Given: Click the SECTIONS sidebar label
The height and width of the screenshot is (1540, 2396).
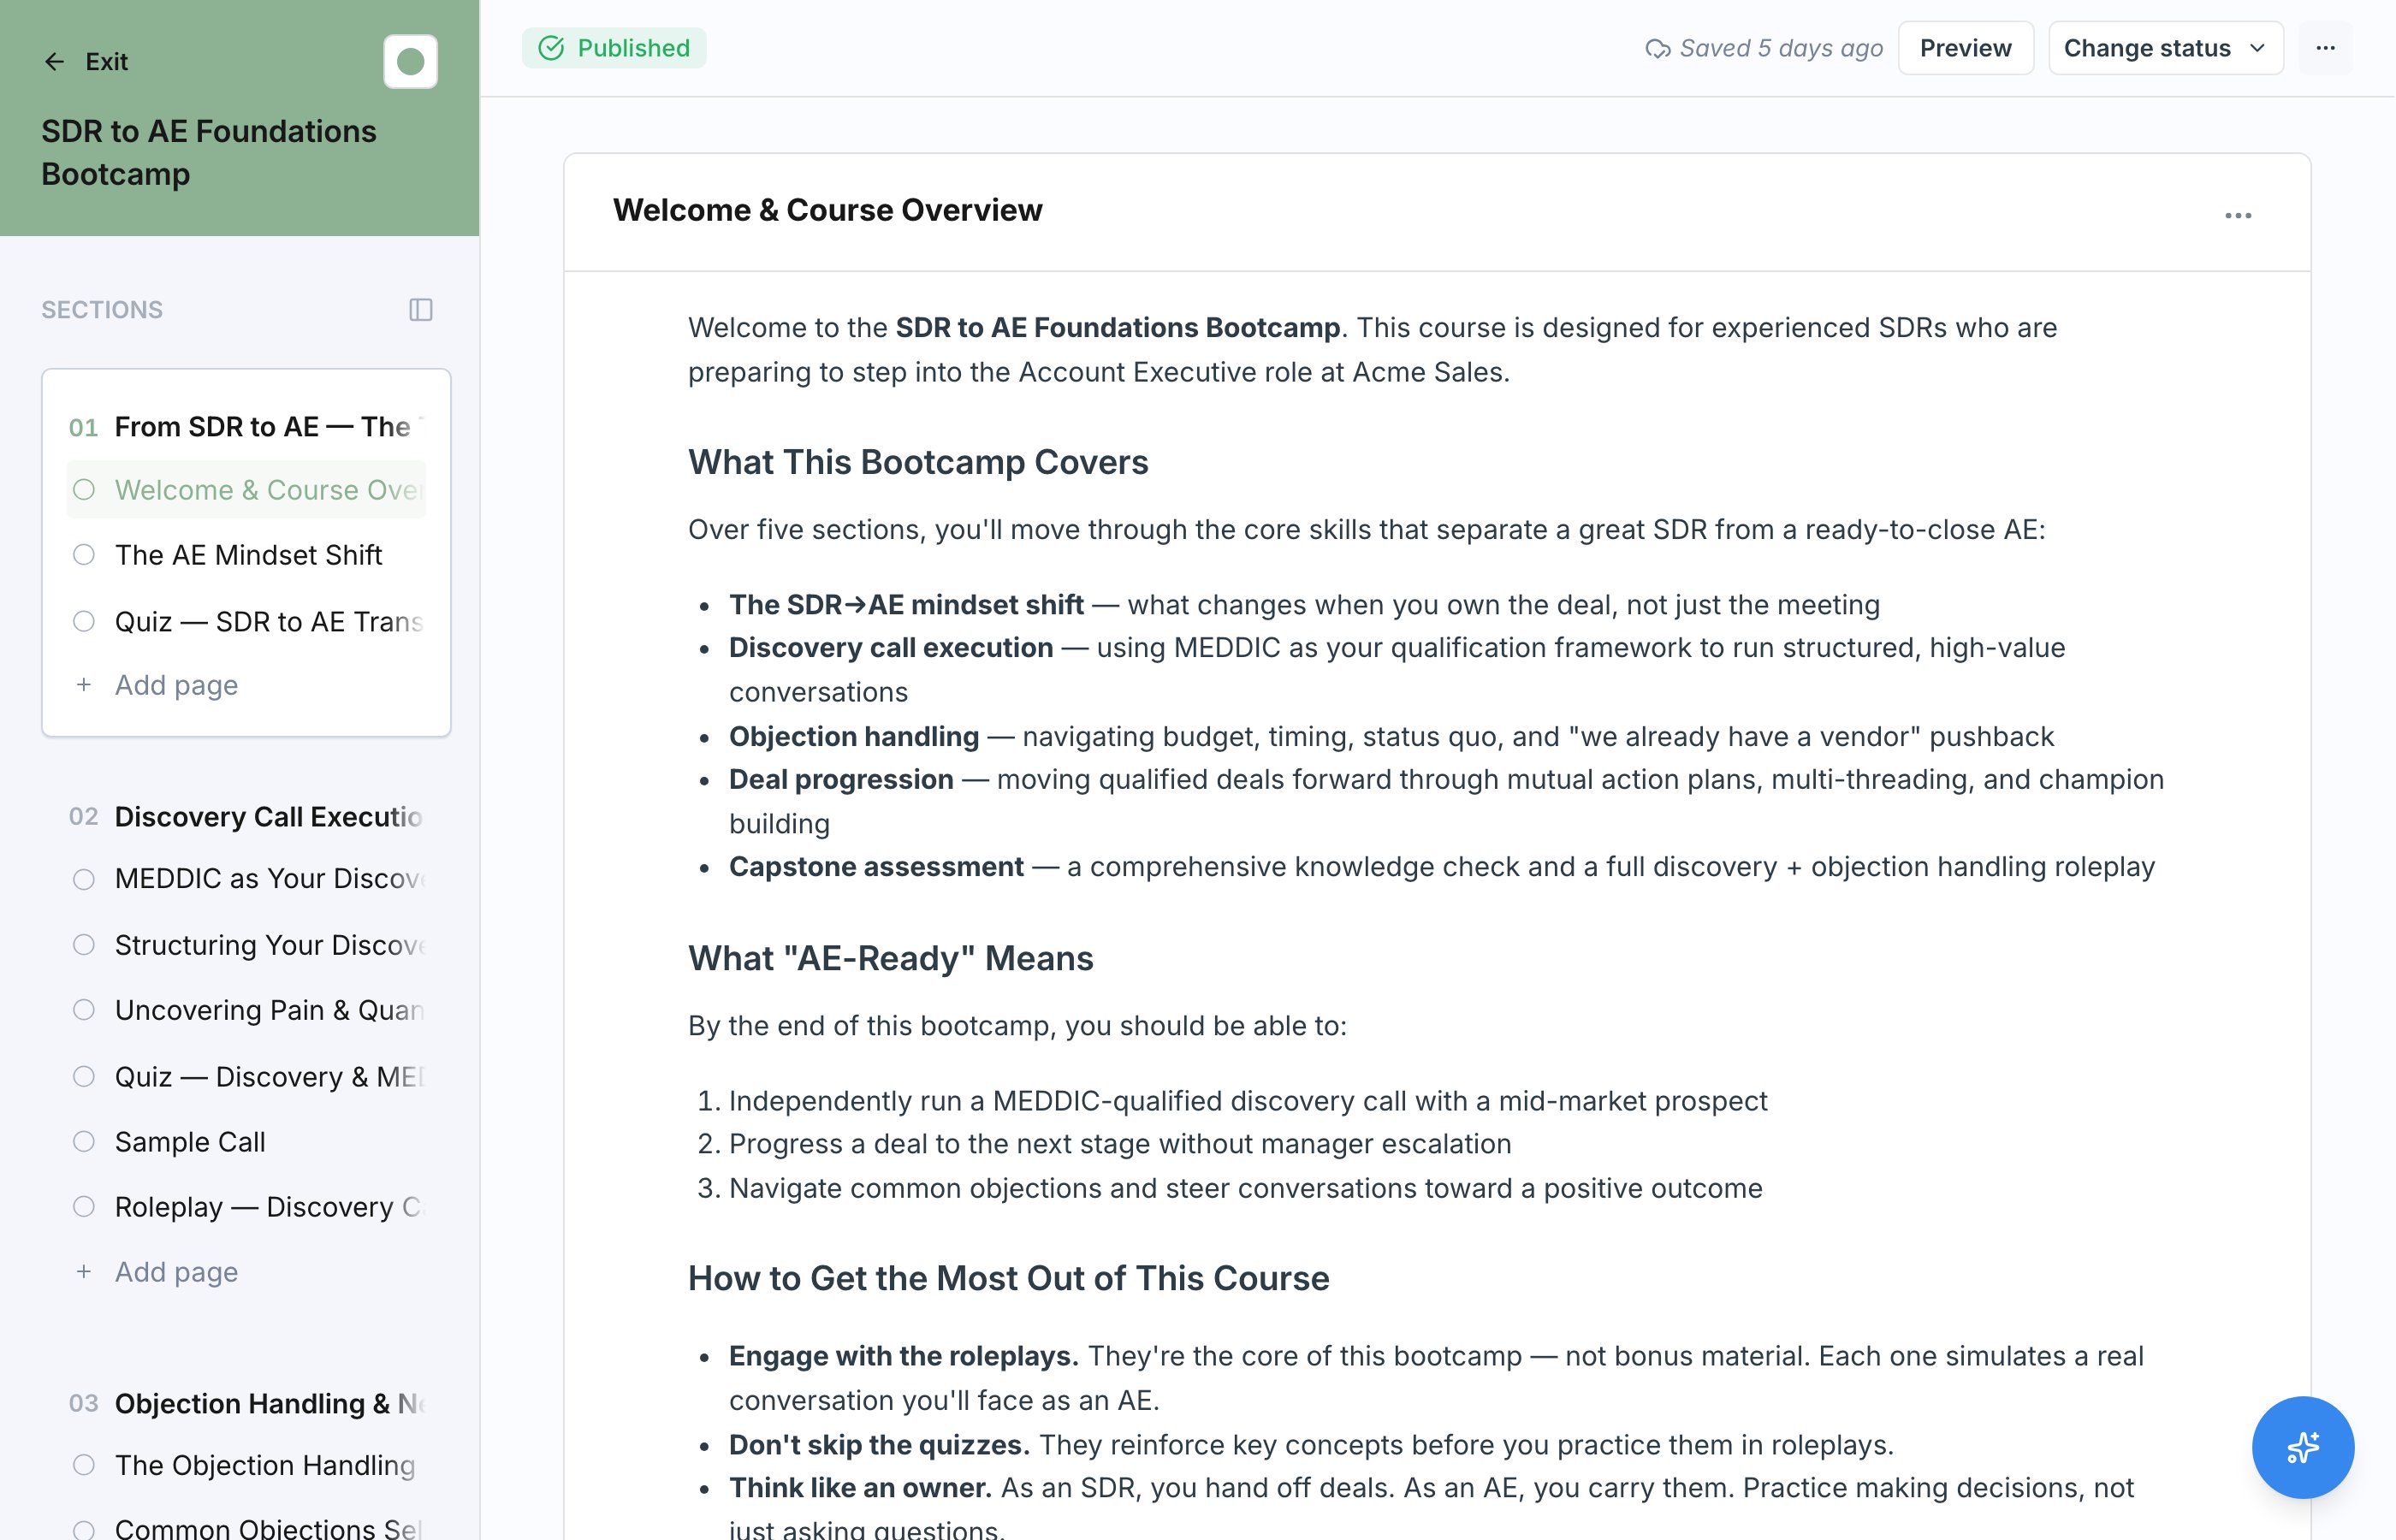Looking at the screenshot, I should 102,310.
